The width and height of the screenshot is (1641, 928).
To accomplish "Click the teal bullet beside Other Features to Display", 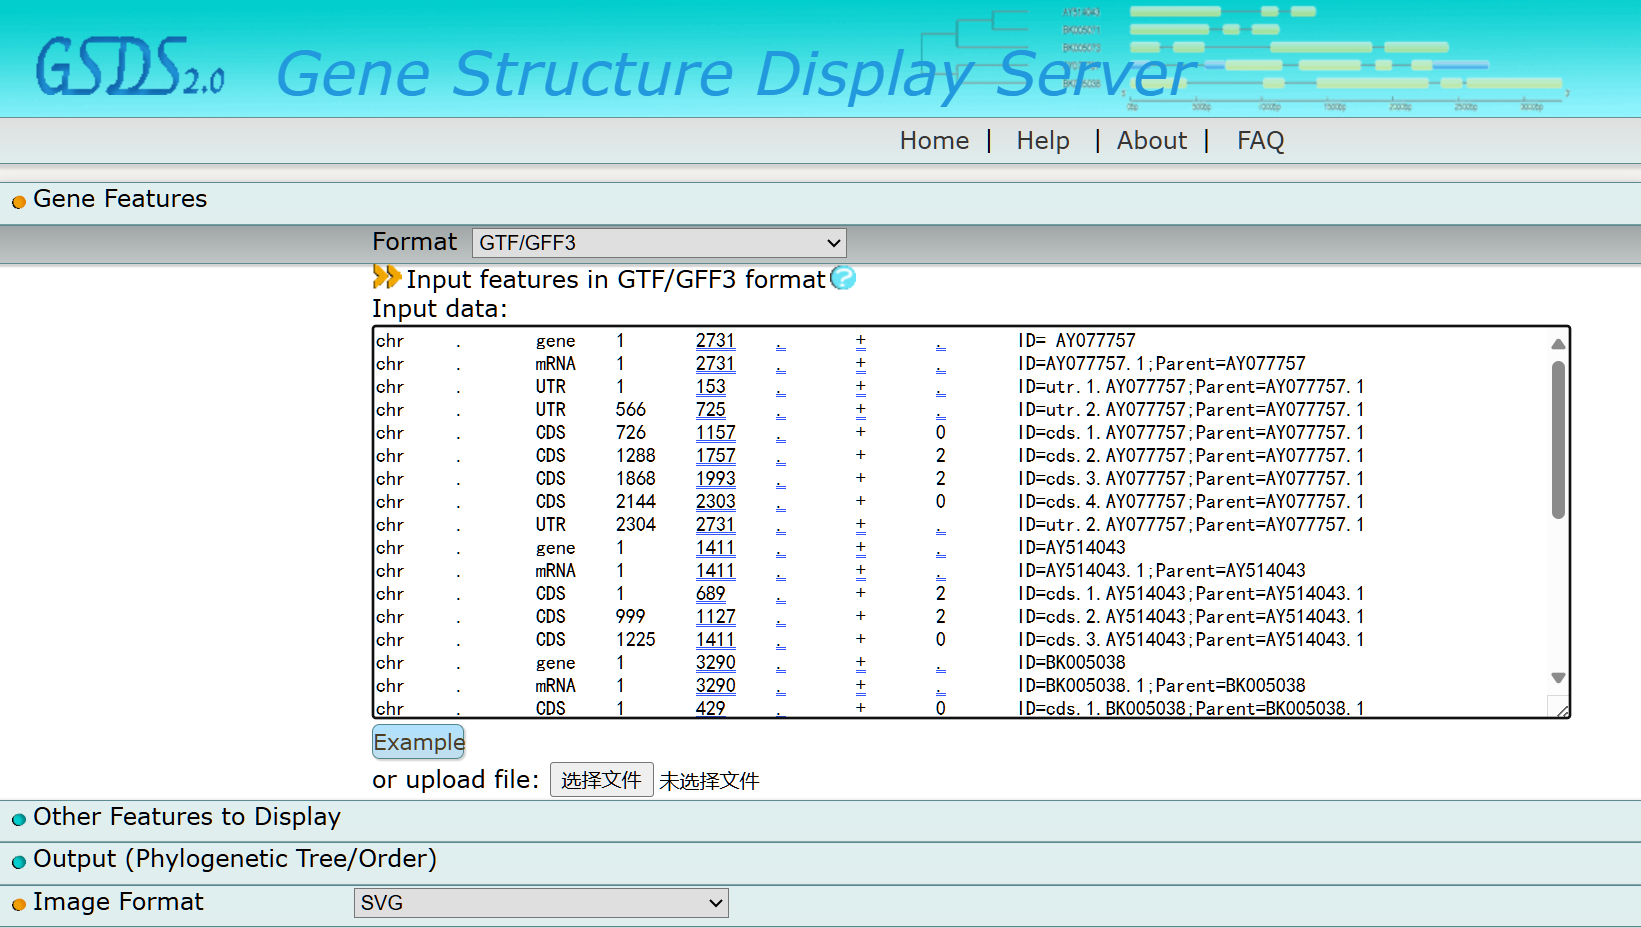I will click(19, 820).
